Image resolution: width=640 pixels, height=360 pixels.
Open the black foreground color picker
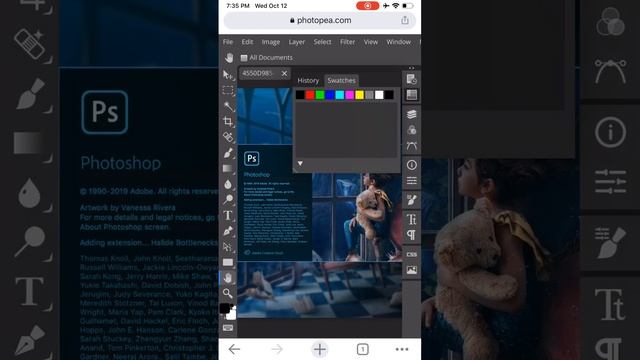(224, 308)
